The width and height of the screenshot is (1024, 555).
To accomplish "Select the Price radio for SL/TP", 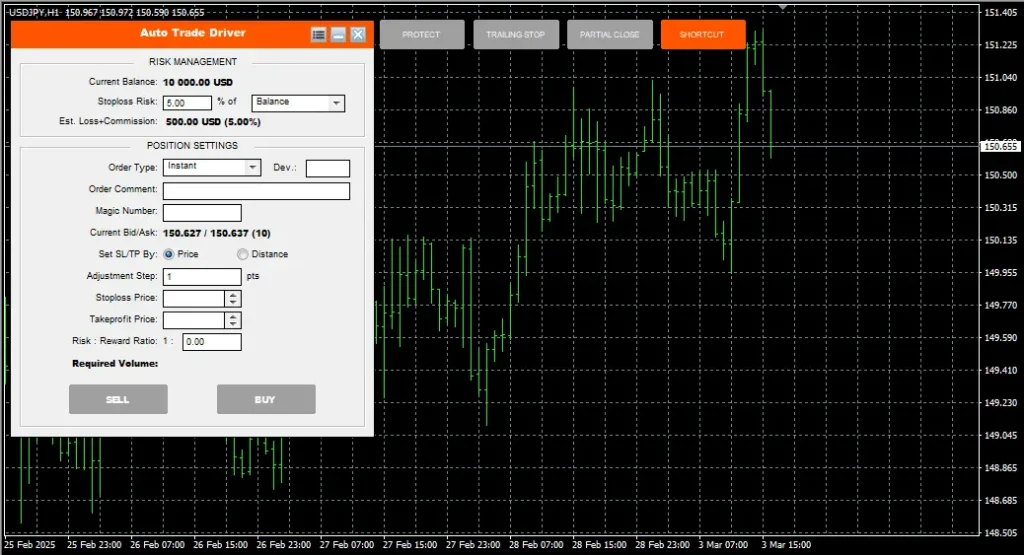I will (168, 254).
